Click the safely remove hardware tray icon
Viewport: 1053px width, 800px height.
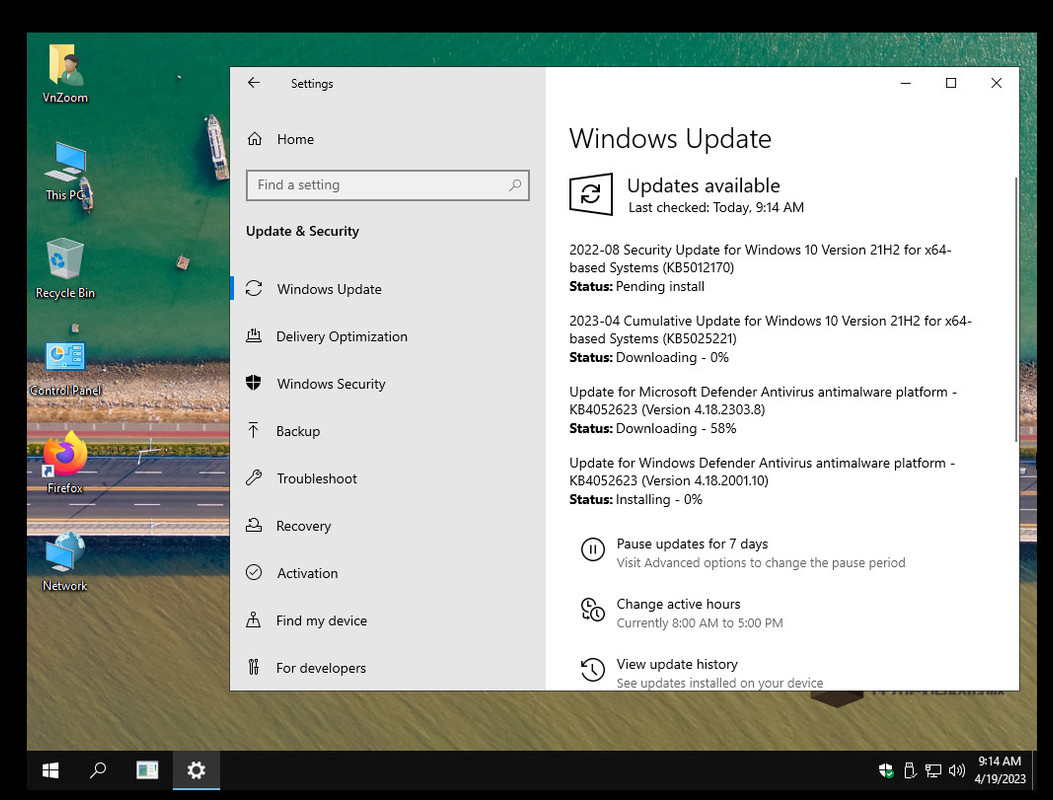[910, 770]
